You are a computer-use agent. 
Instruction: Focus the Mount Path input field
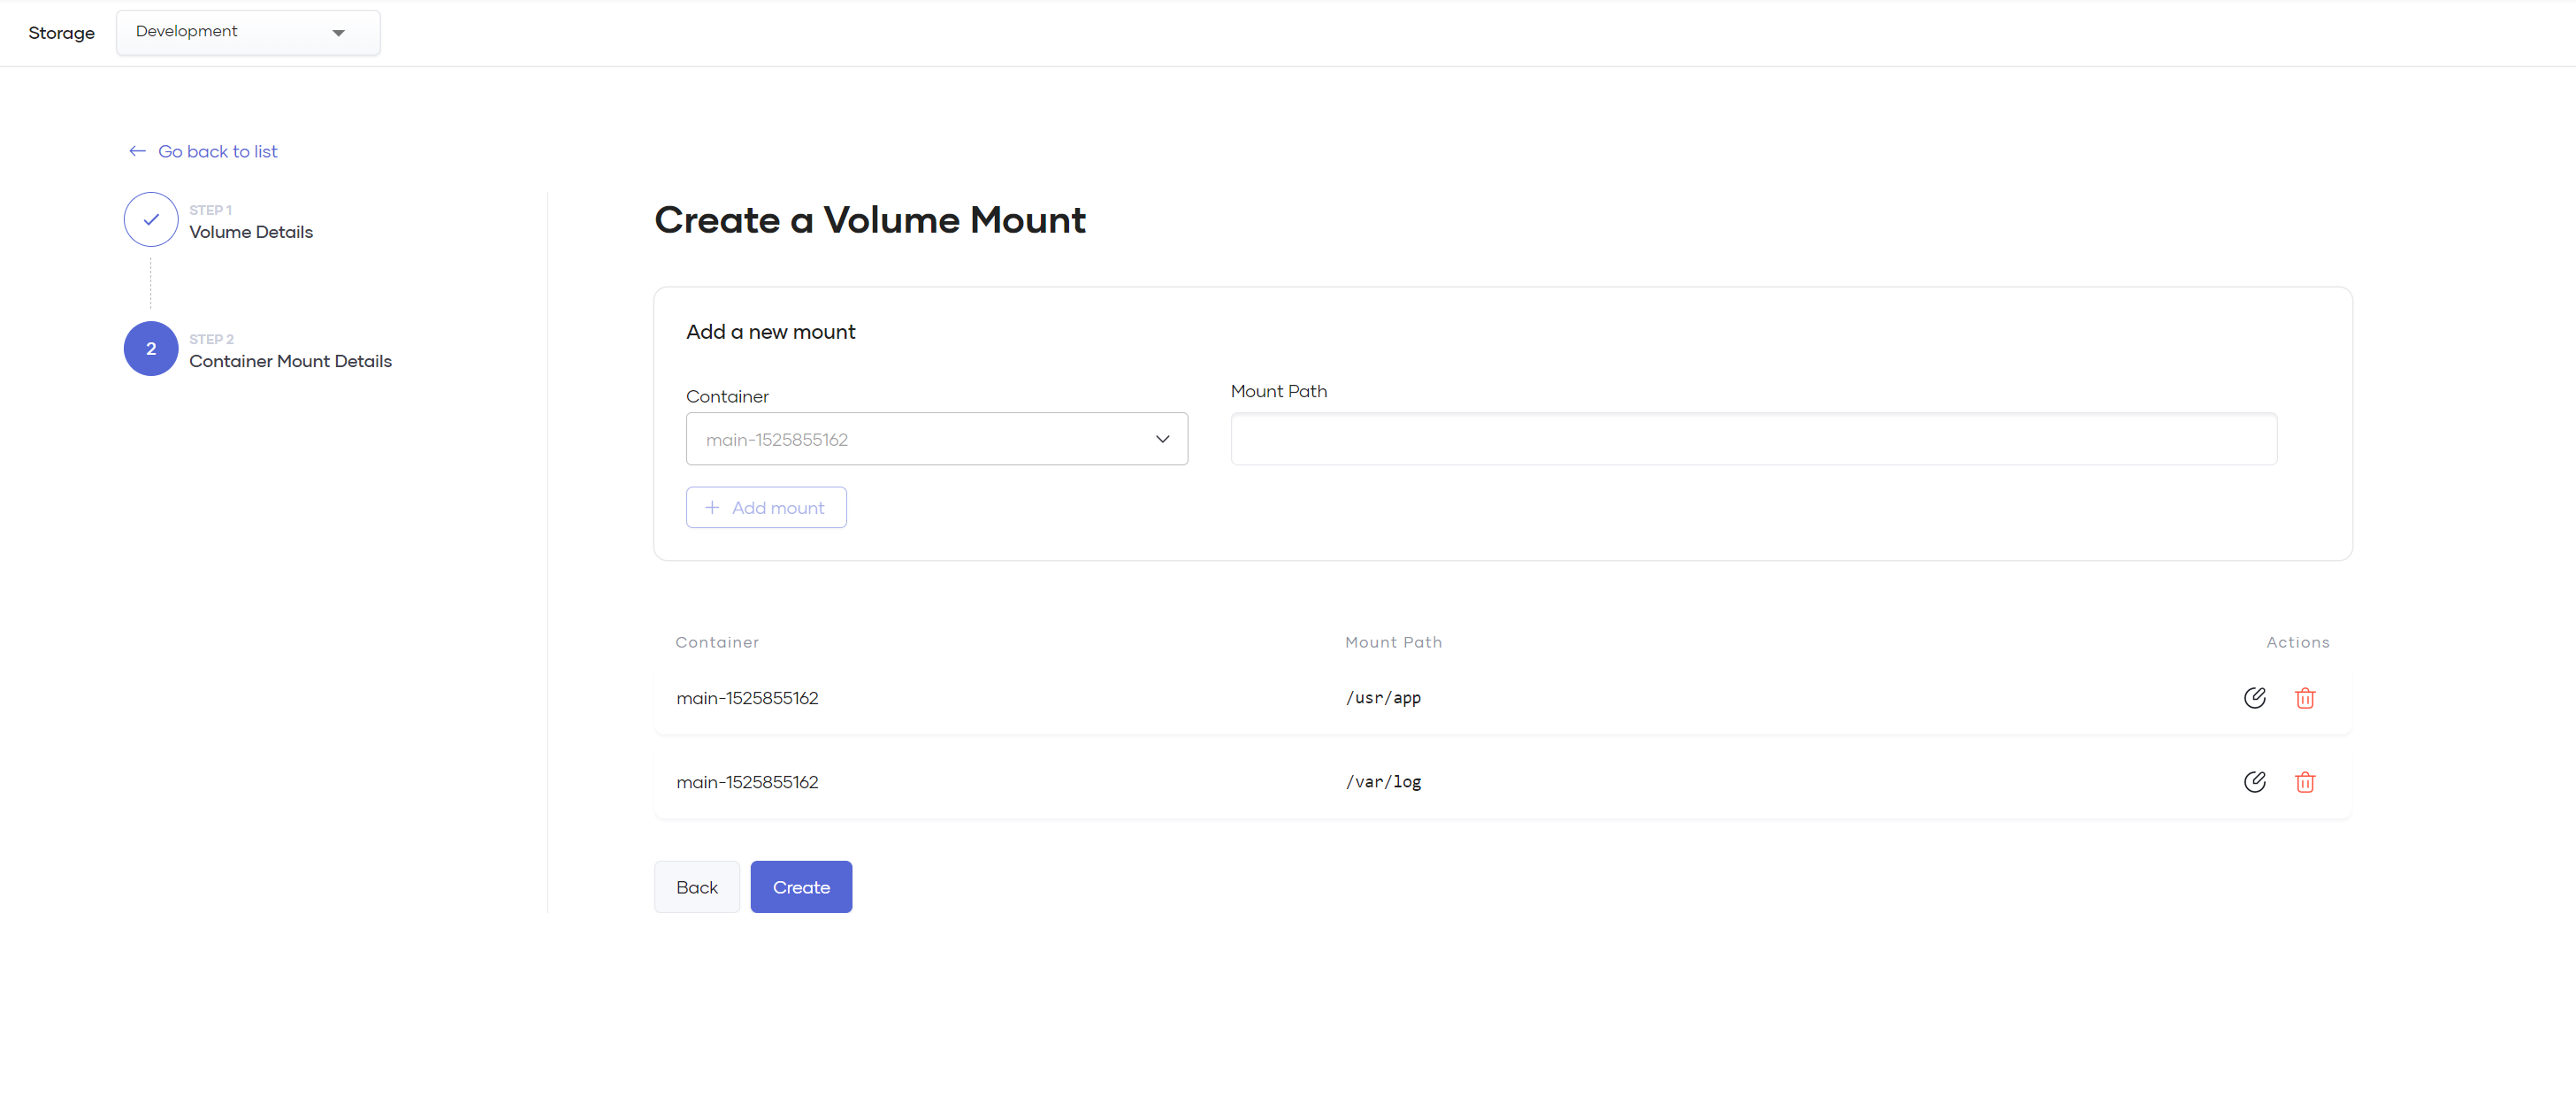tap(1753, 439)
